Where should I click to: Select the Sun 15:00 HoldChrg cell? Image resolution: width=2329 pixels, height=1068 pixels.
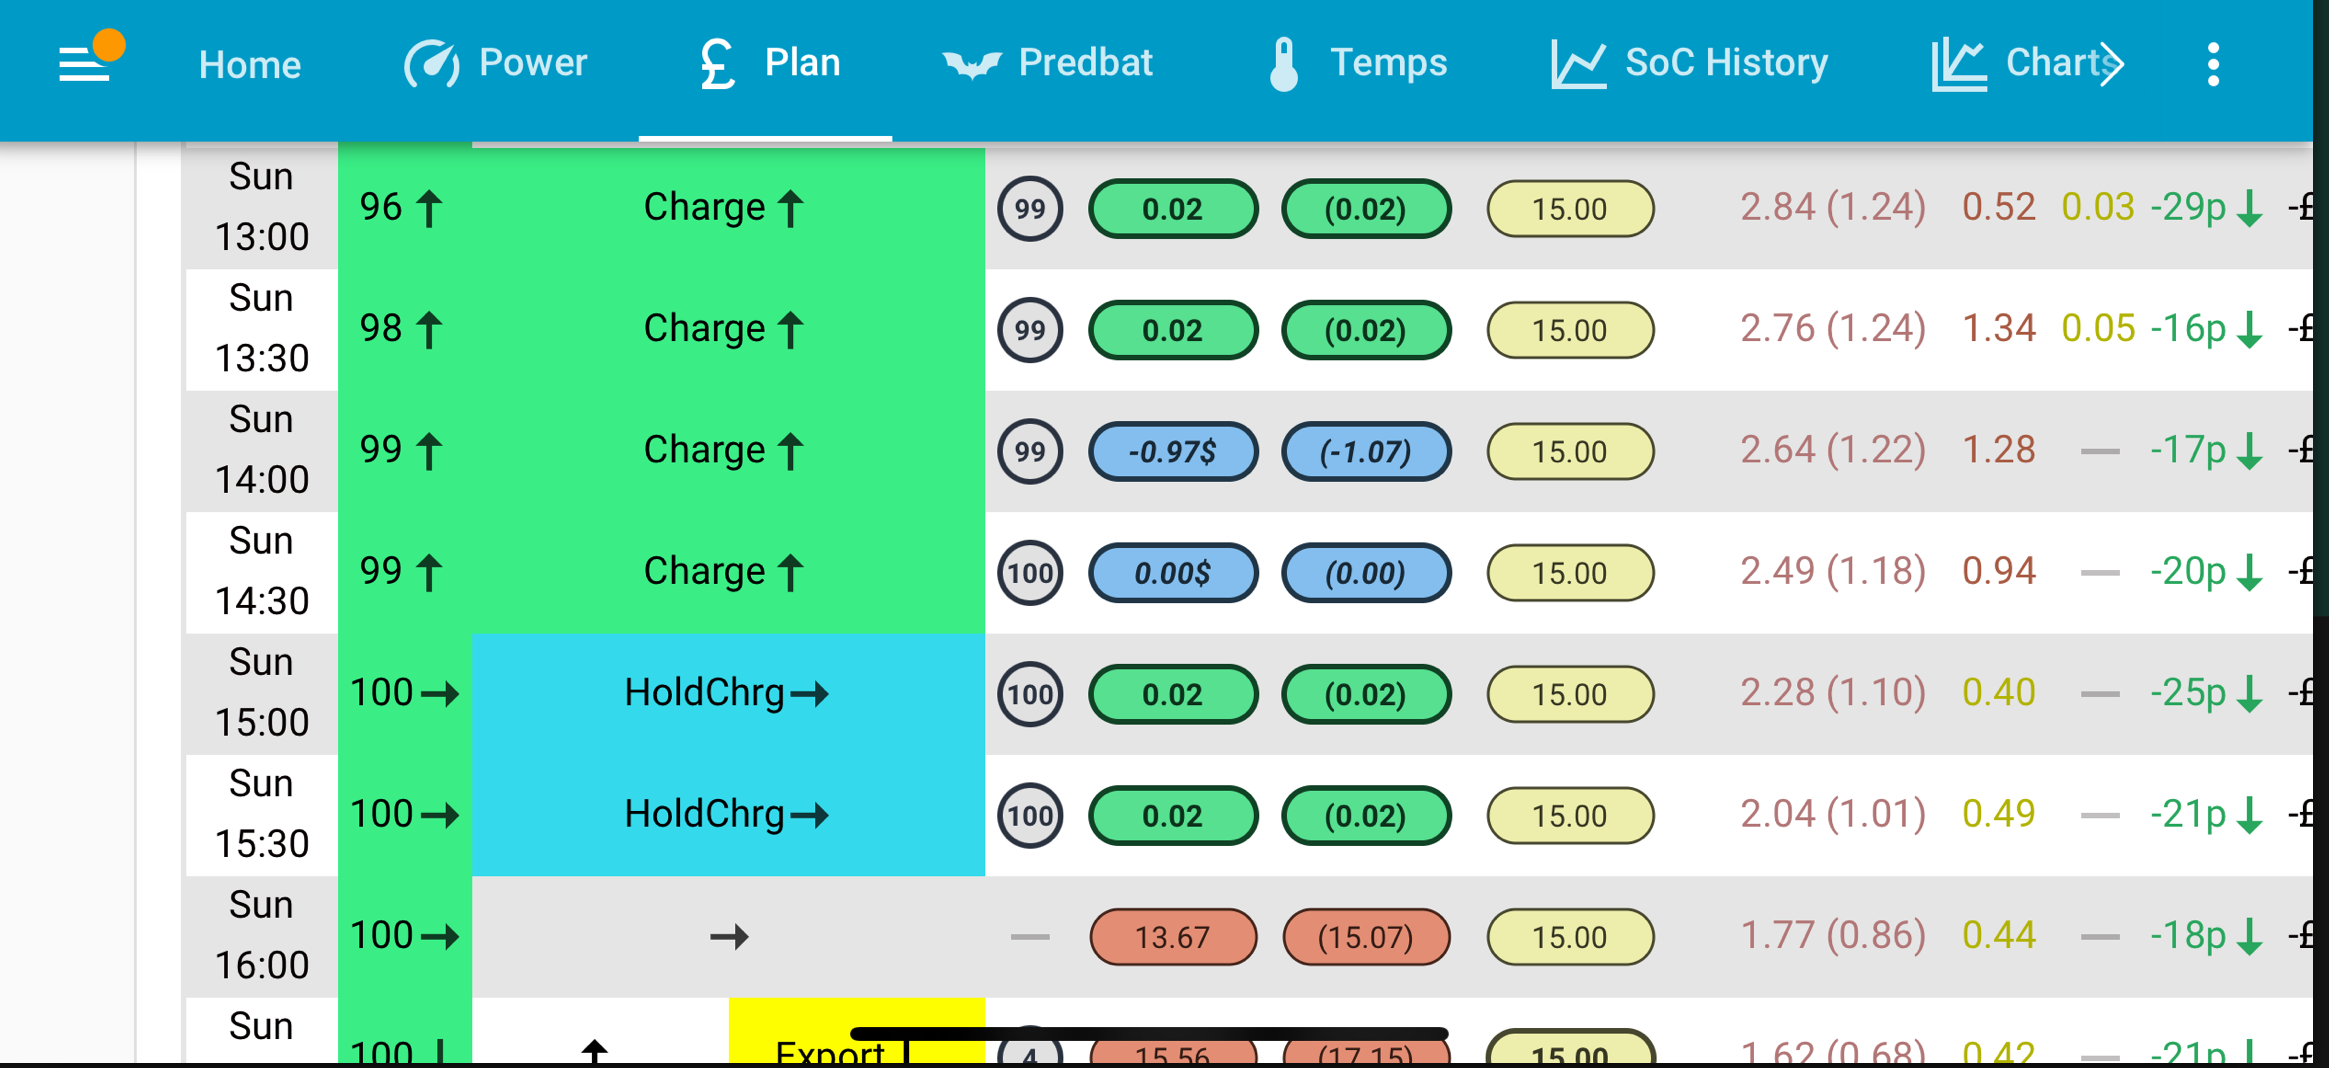[728, 693]
